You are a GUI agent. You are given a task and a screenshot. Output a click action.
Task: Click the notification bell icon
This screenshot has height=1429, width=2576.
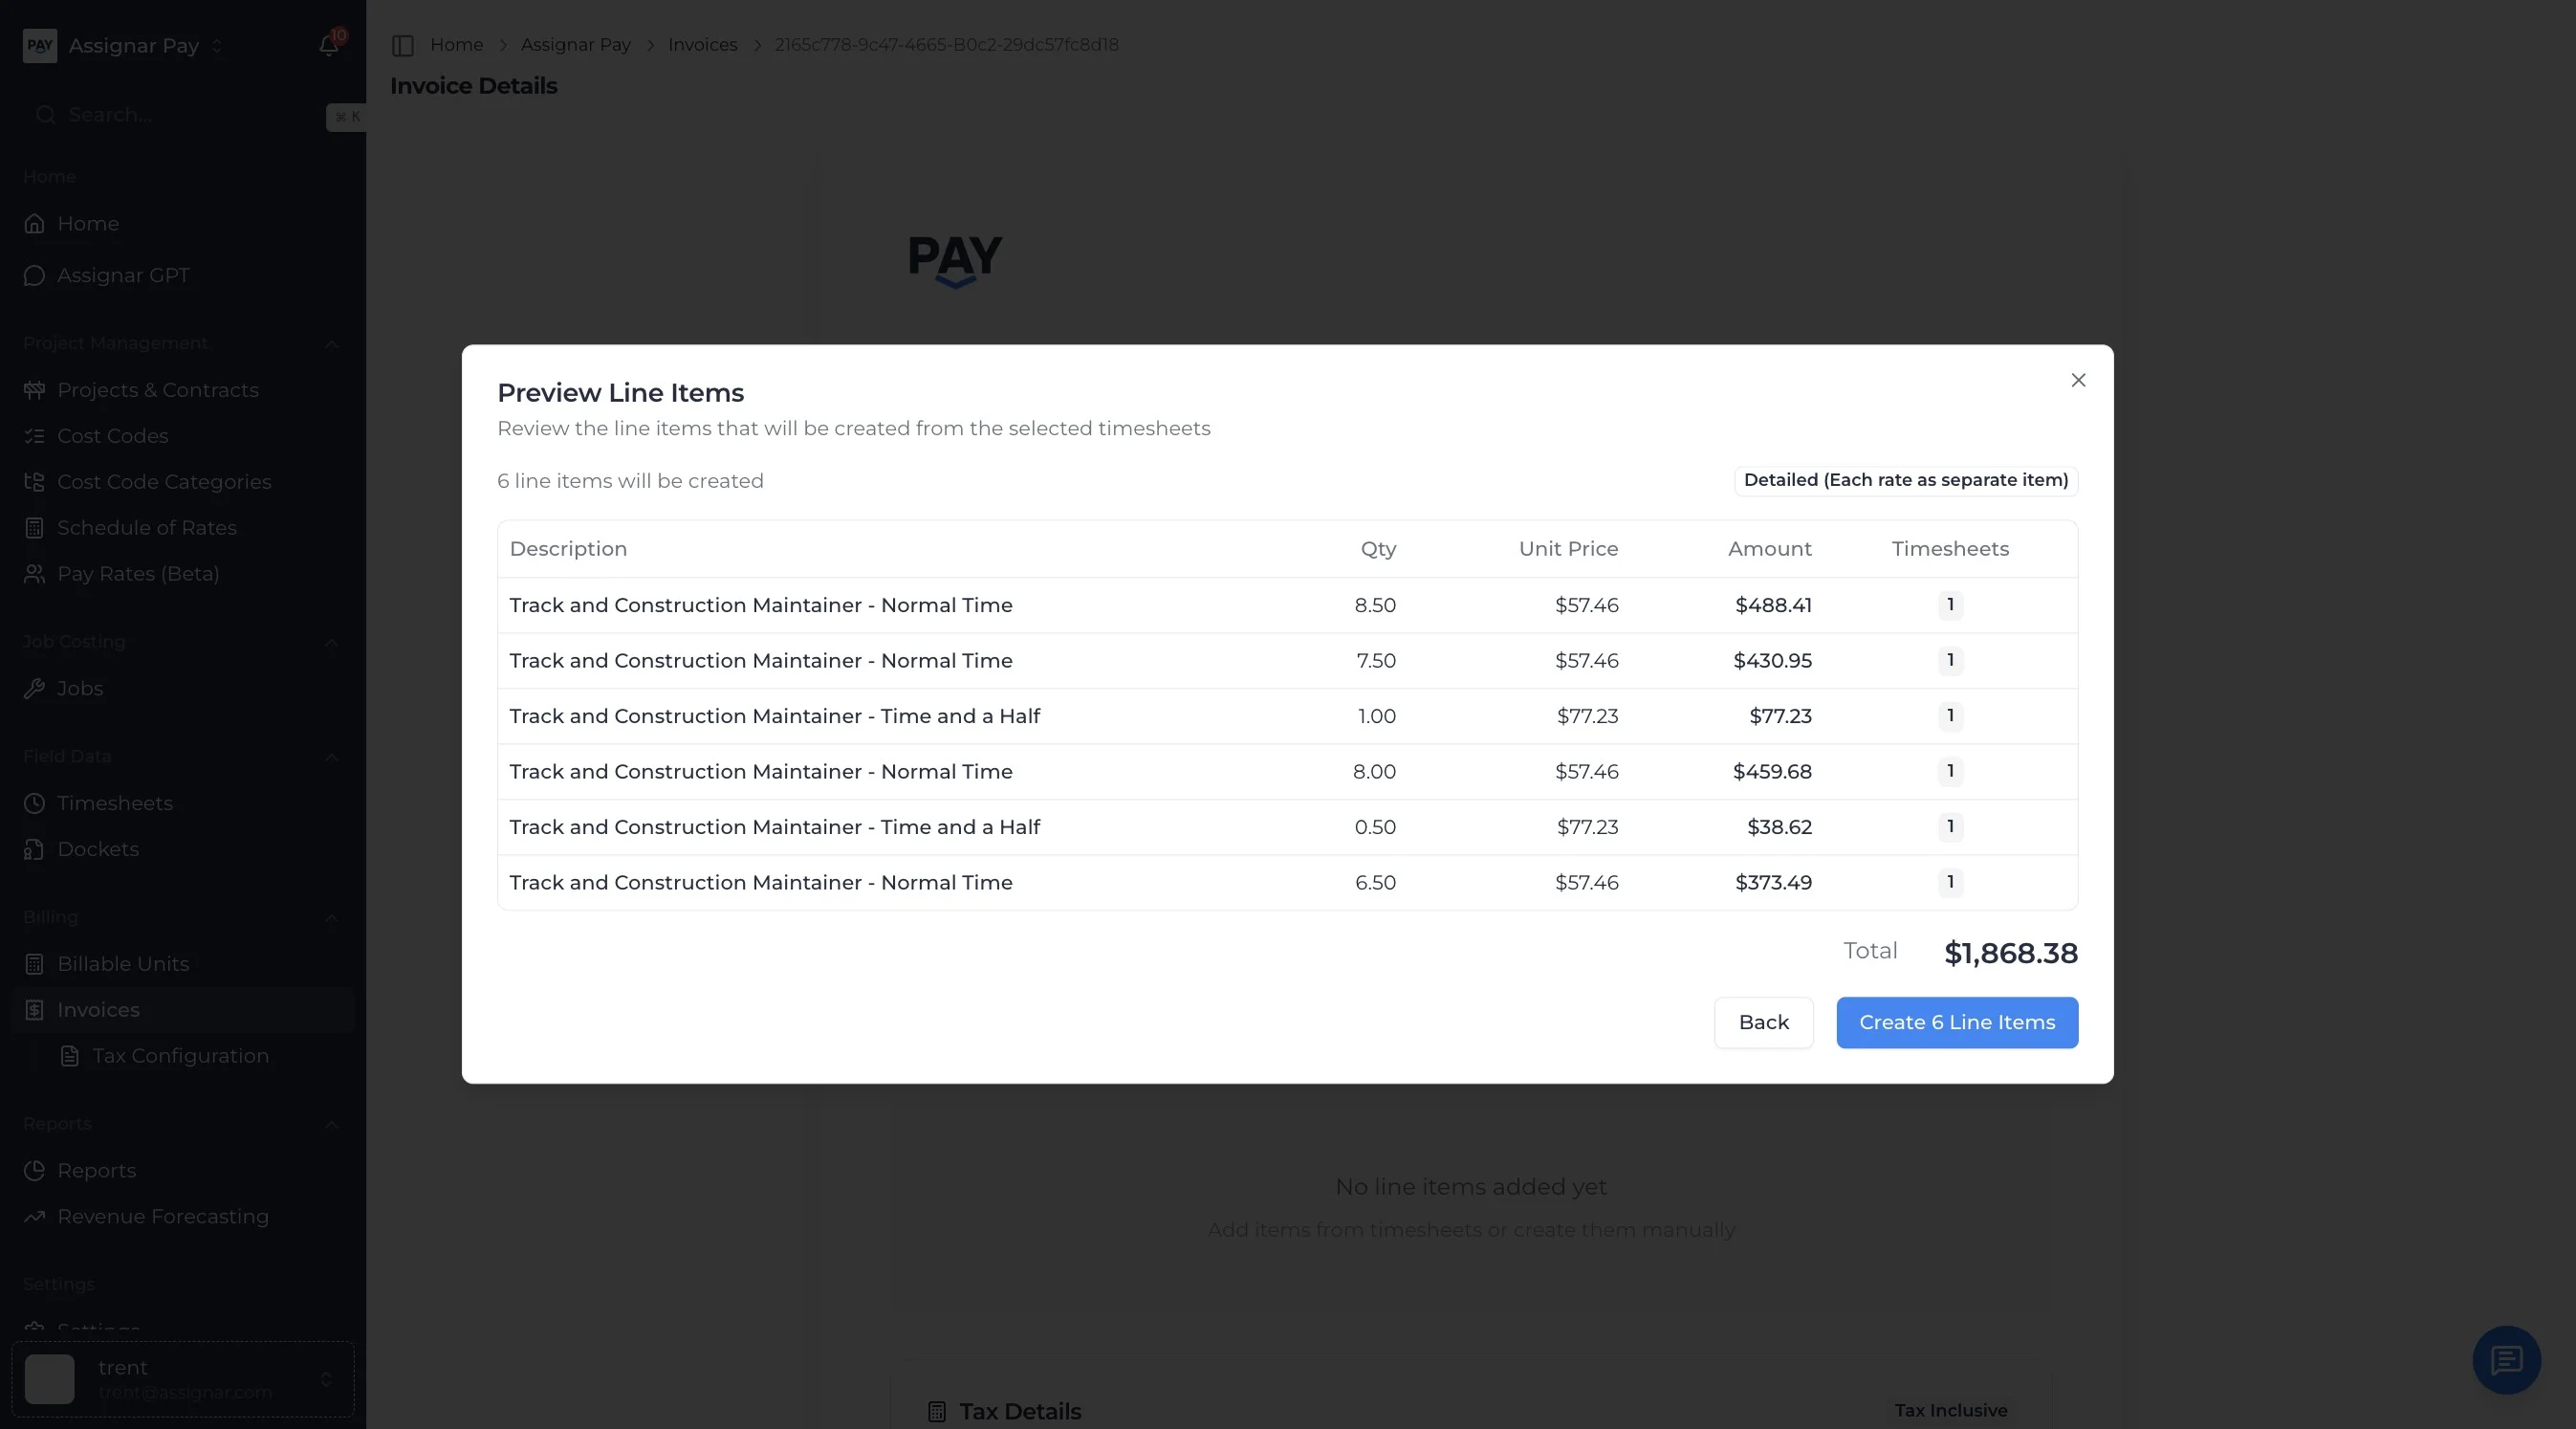point(328,45)
